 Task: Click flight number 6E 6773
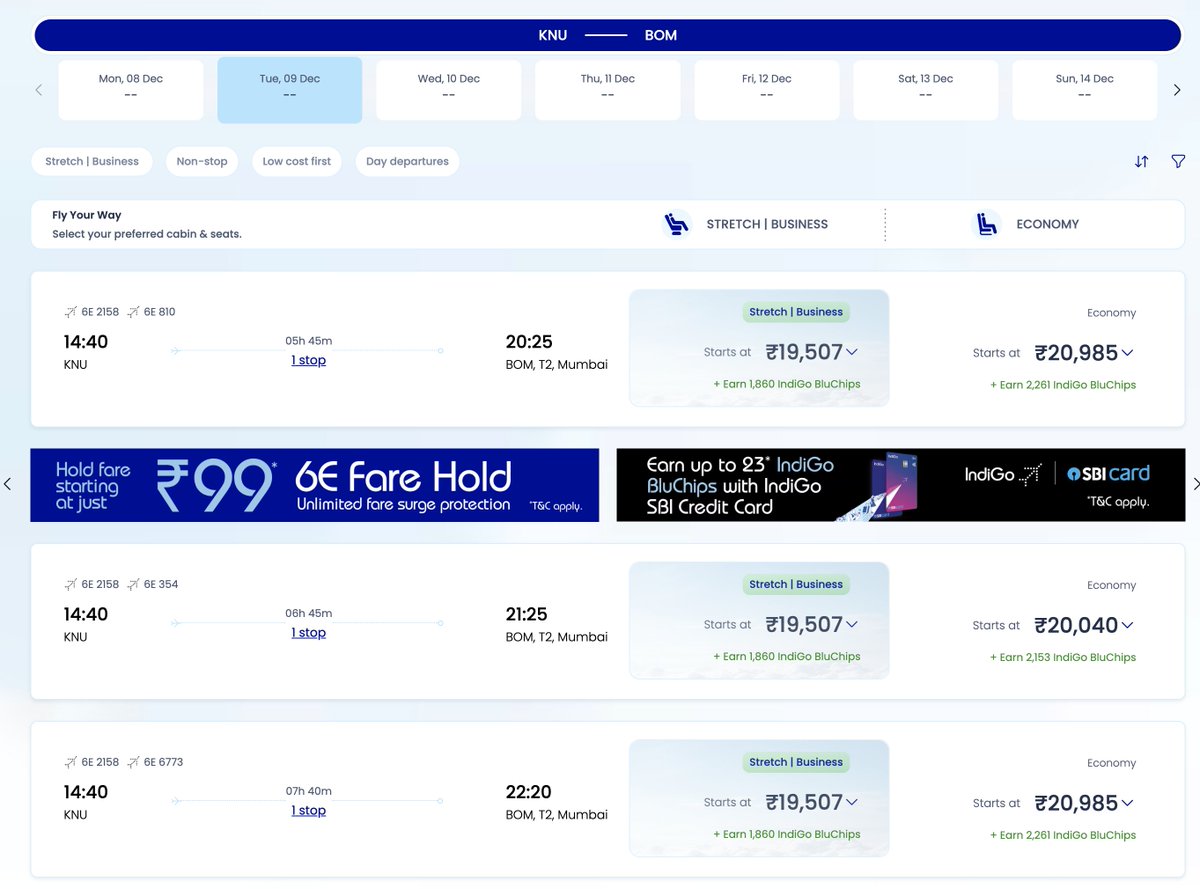[163, 762]
